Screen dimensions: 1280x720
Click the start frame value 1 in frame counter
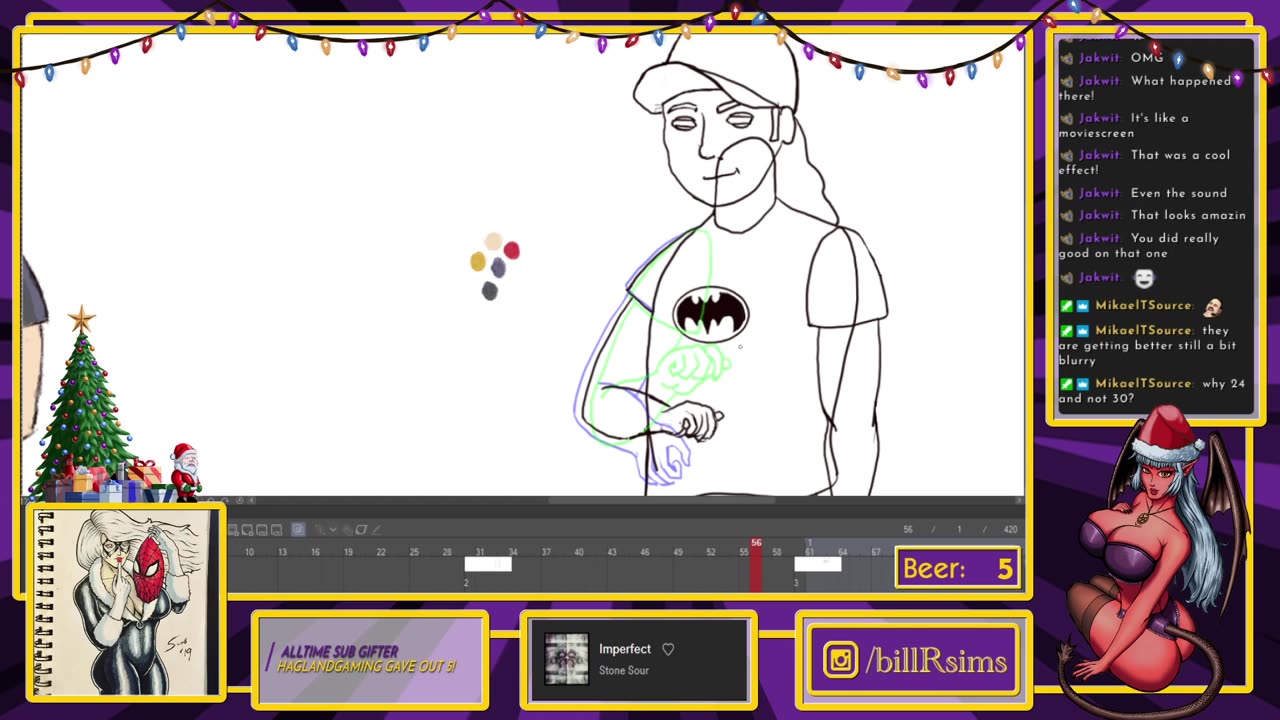point(959,530)
